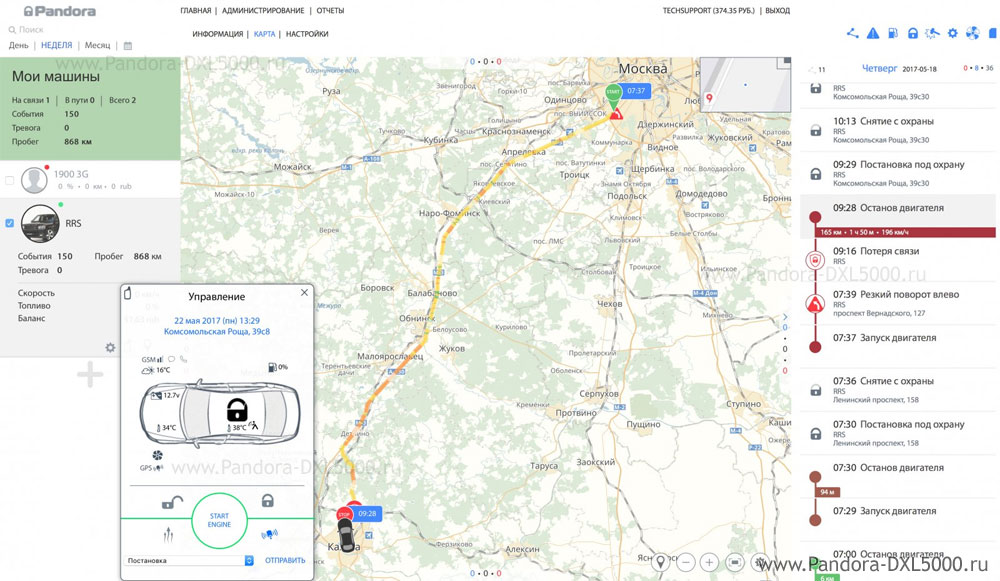Image resolution: width=1000 pixels, height=581 pixels.
Task: Click the 07:39 Резкий поворот влево event
Action: pos(898,303)
